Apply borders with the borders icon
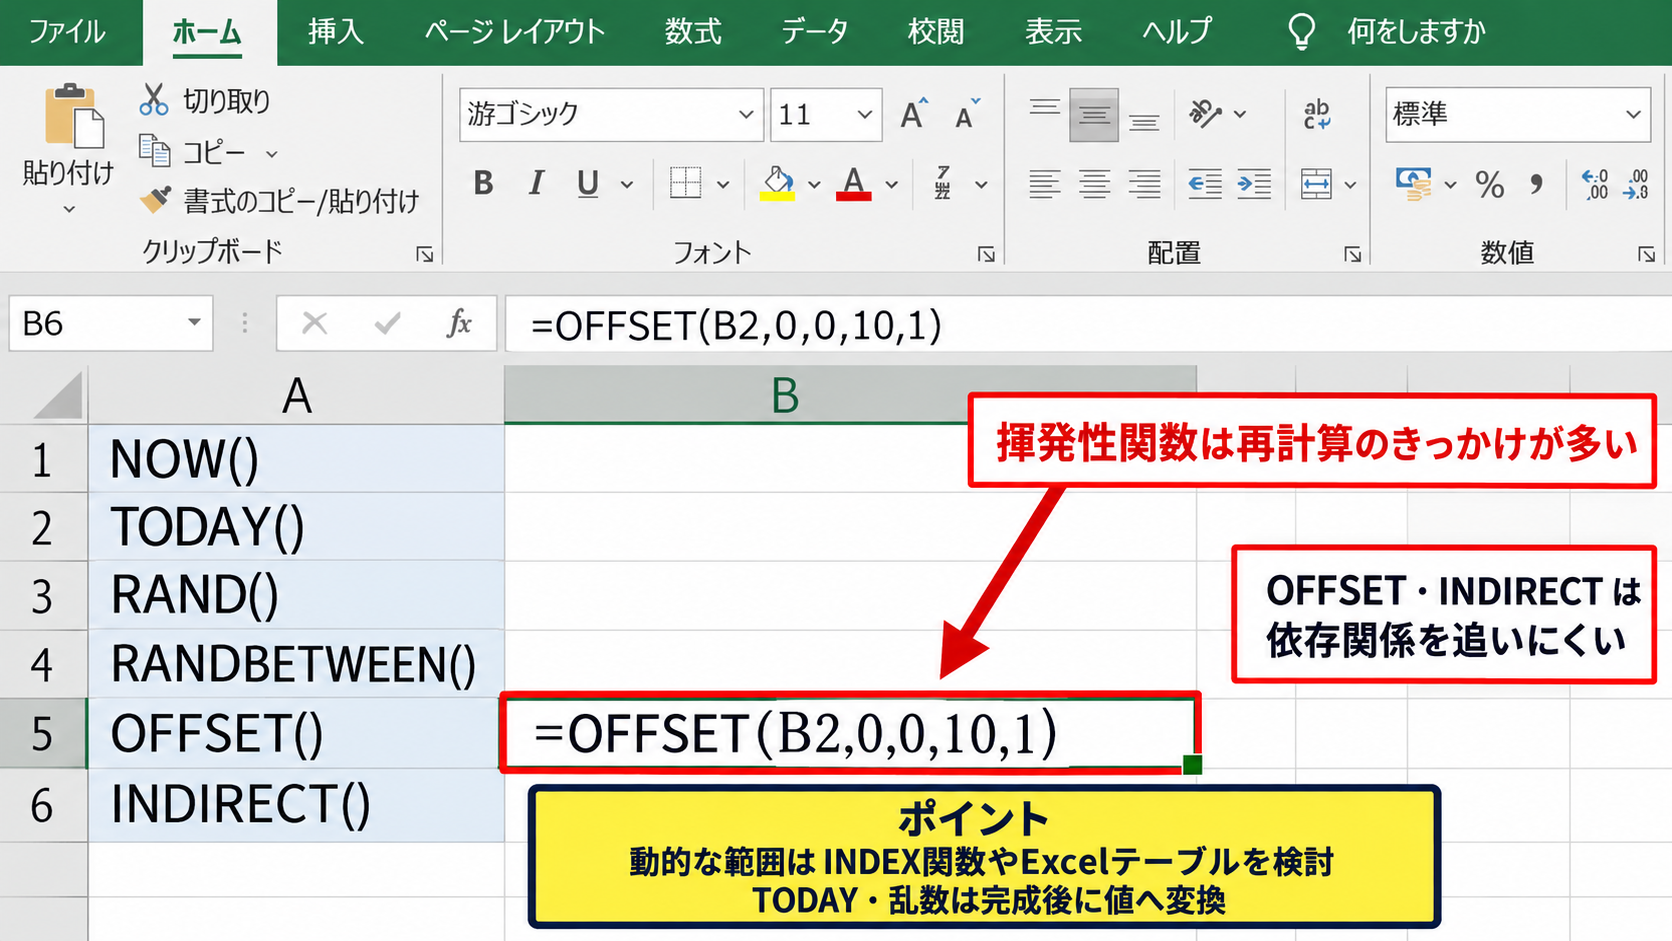 [685, 183]
